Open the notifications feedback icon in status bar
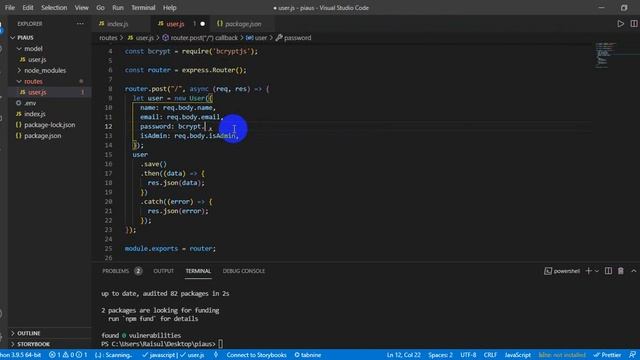The height and width of the screenshot is (360, 640). (632, 355)
